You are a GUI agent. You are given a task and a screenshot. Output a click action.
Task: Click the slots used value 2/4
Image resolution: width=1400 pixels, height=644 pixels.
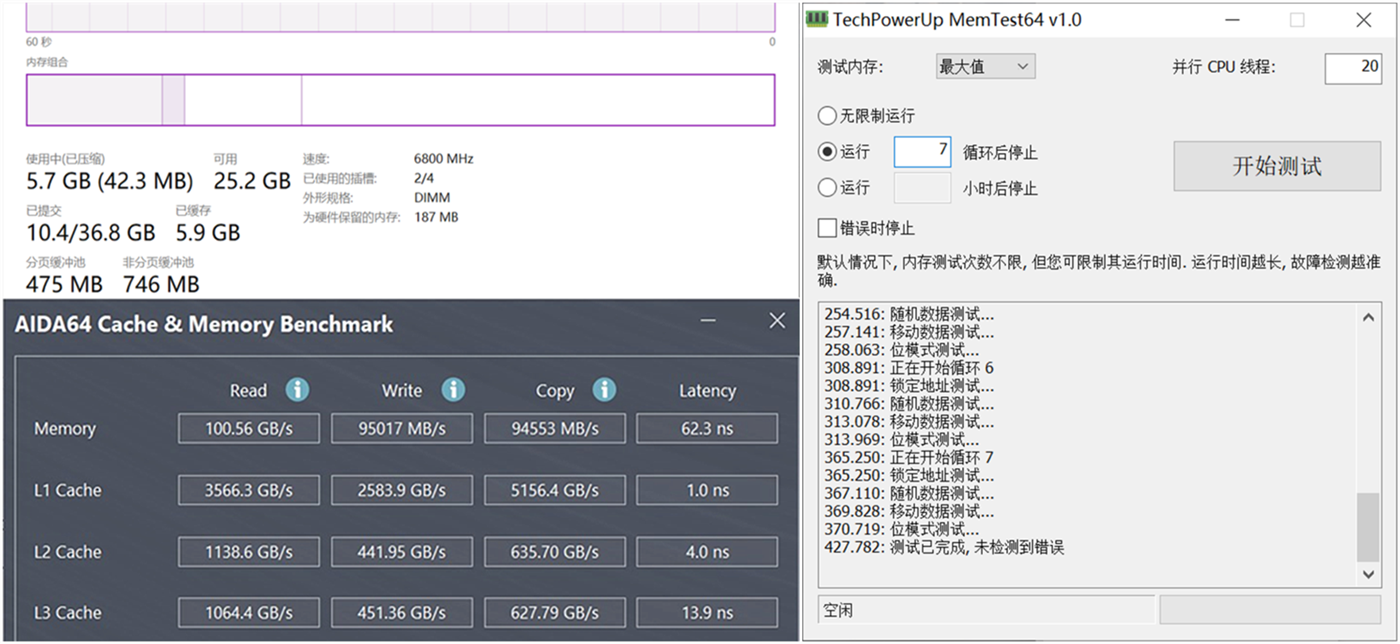tap(424, 178)
